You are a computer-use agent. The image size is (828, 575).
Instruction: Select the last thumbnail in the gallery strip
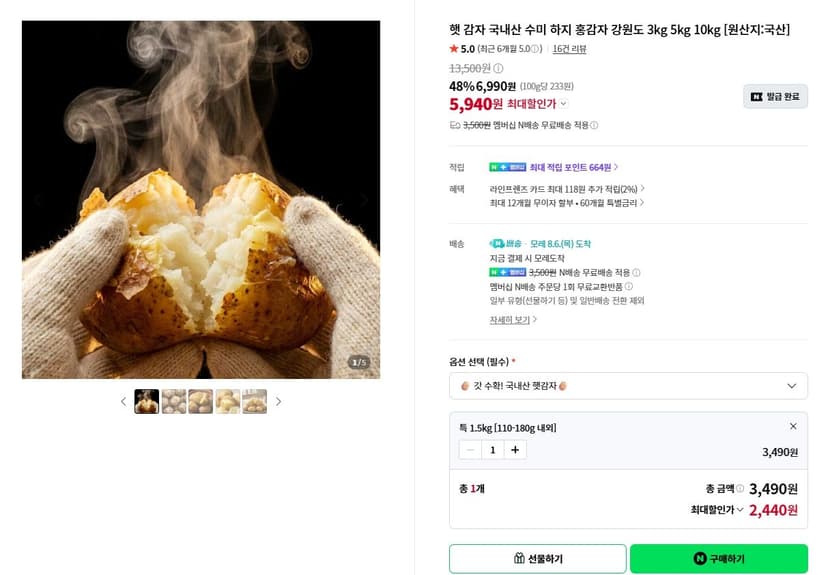[x=255, y=401]
